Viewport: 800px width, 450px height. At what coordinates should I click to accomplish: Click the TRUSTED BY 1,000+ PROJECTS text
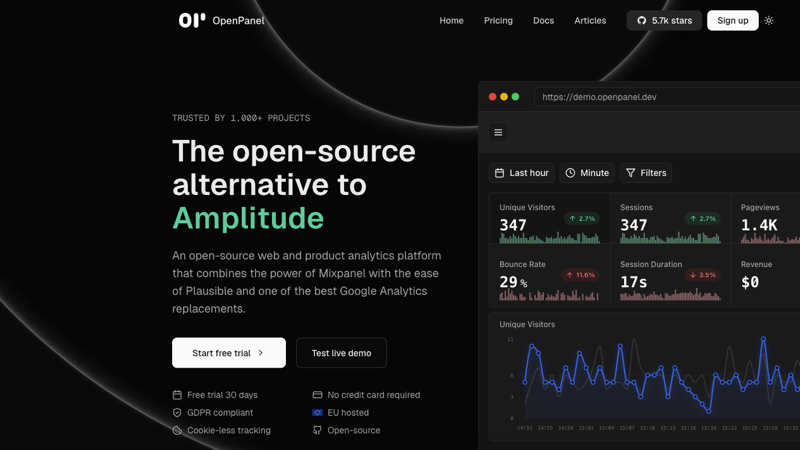point(241,118)
